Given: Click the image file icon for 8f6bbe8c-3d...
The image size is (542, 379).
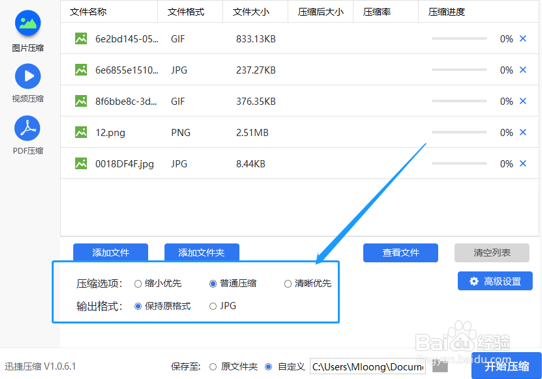Looking at the screenshot, I should click(x=81, y=101).
